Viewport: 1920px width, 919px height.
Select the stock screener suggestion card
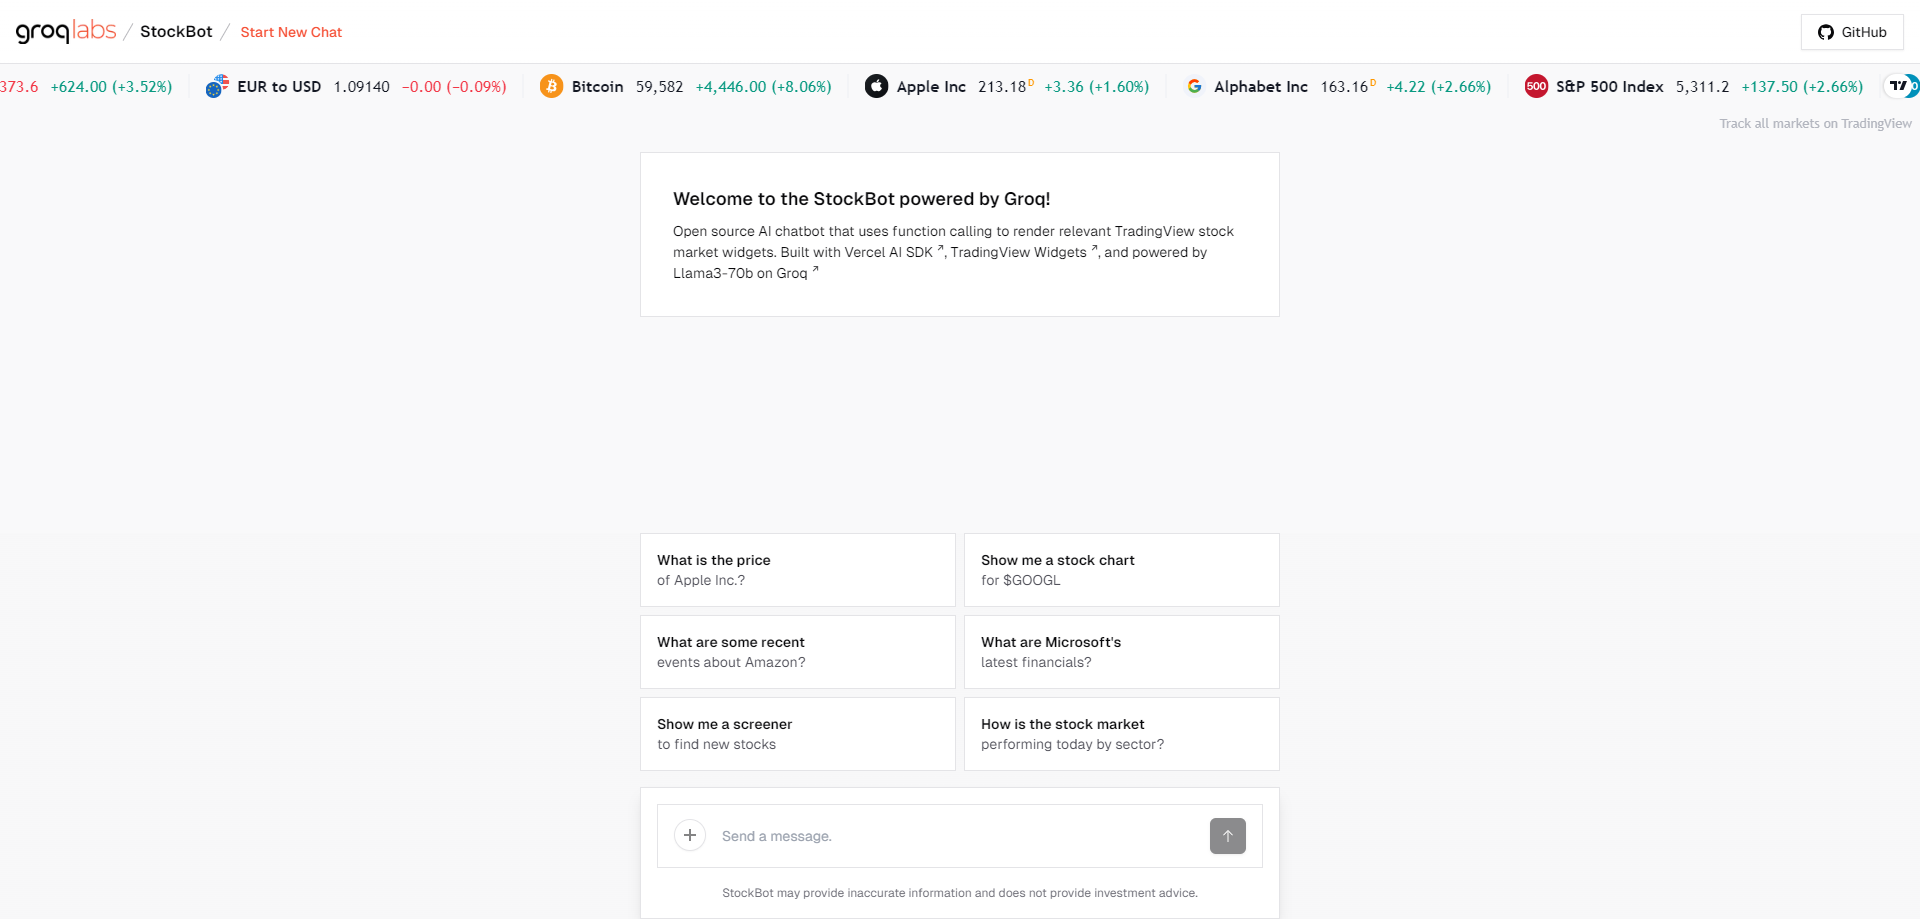797,734
